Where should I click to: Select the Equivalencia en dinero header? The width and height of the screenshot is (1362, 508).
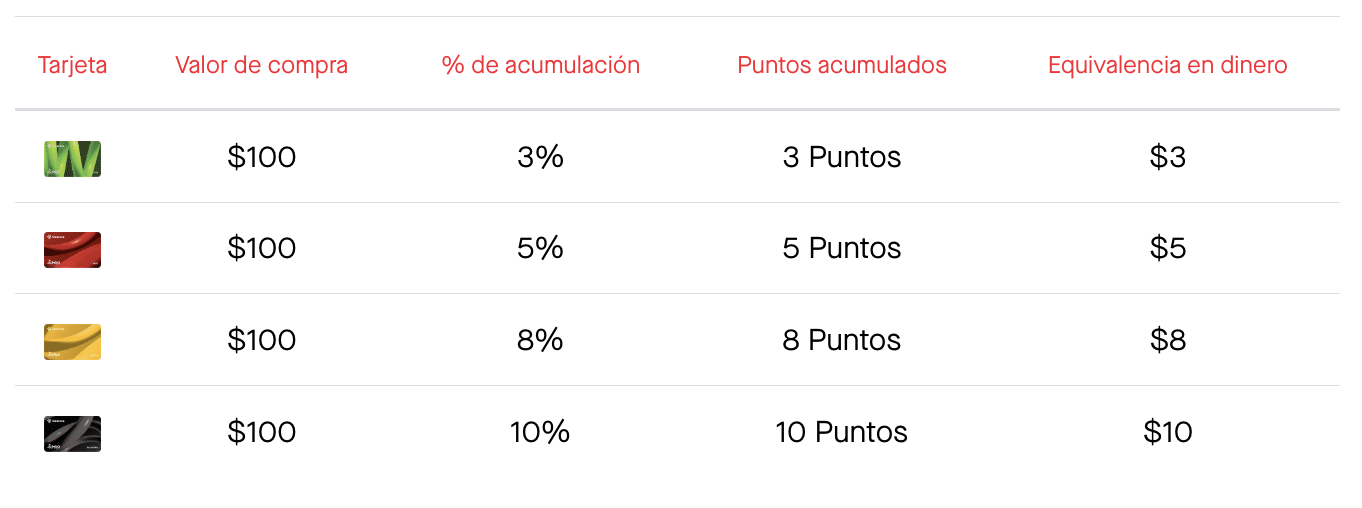click(1168, 65)
